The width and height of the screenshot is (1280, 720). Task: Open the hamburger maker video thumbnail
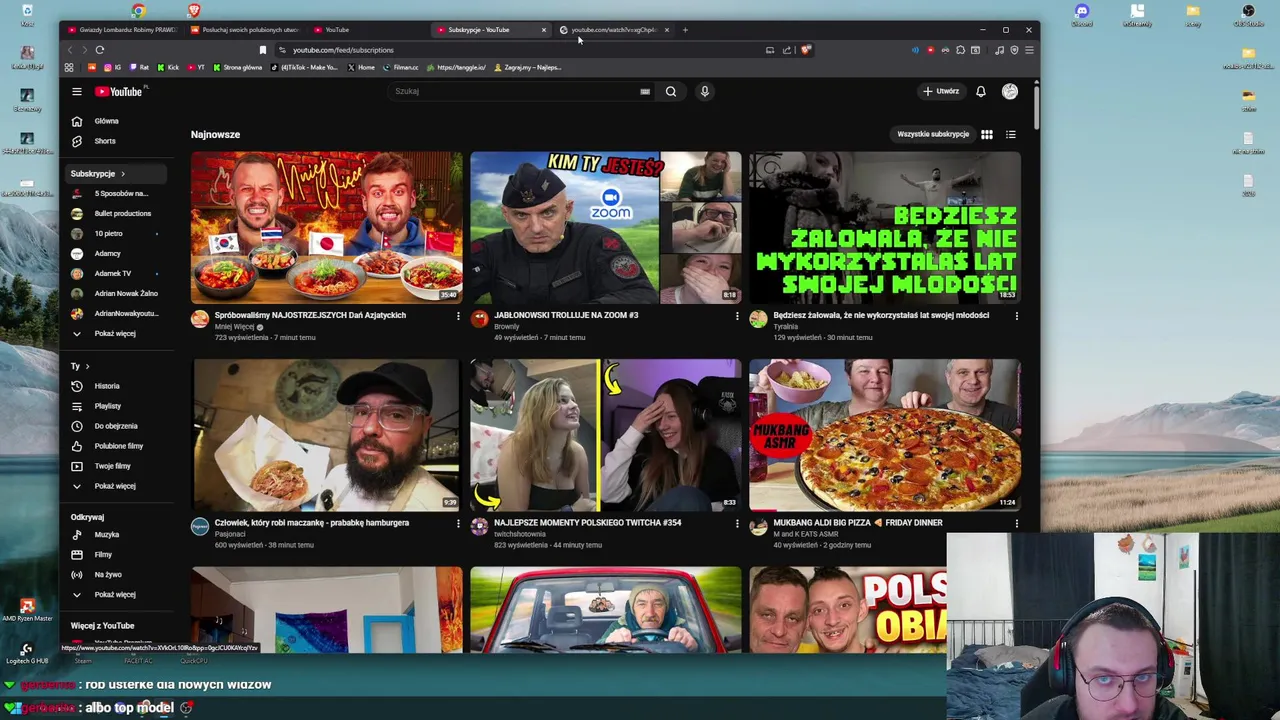pos(327,435)
